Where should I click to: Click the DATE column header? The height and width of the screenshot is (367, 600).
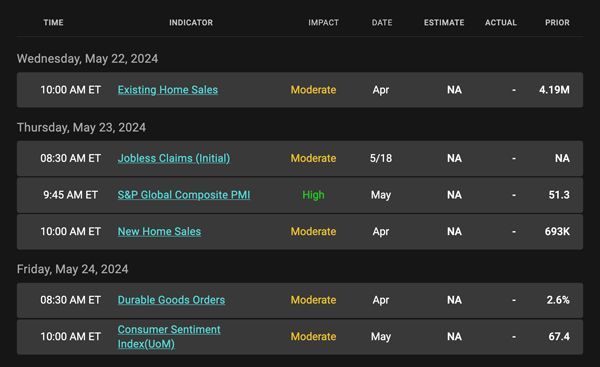(x=382, y=23)
